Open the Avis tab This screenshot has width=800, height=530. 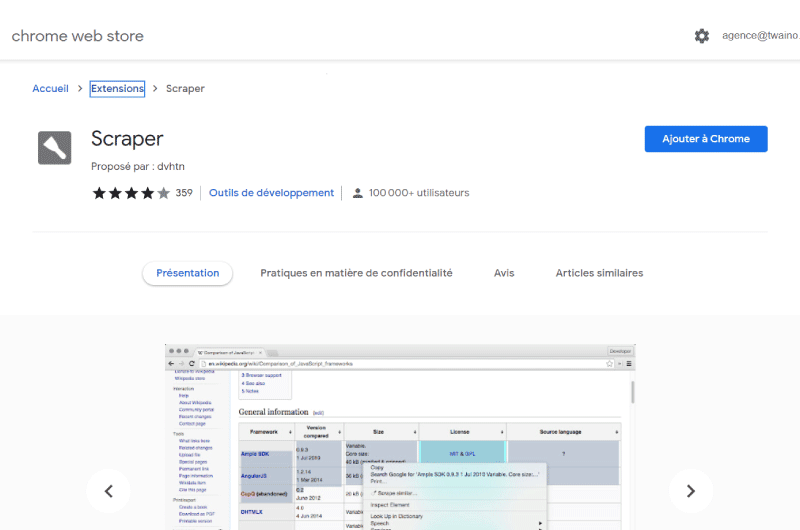pos(504,273)
